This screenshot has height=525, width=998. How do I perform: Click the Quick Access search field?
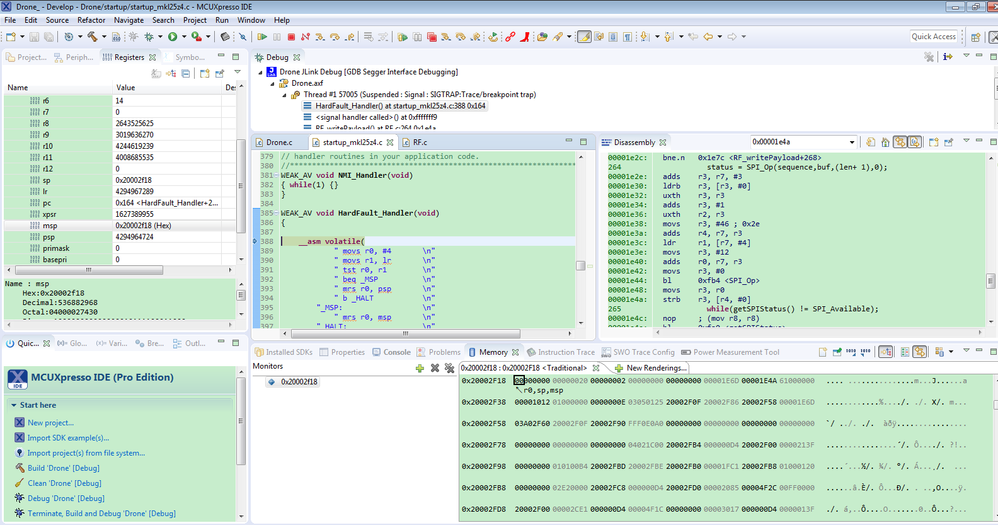tap(933, 37)
